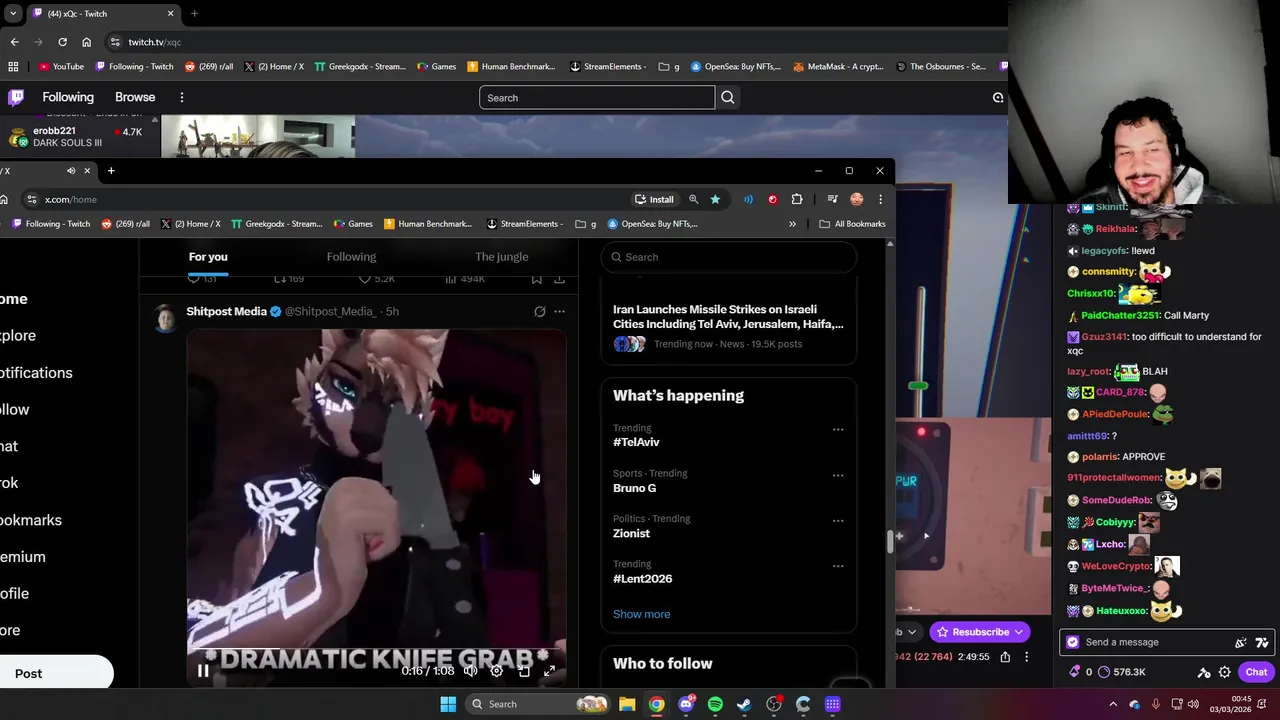Bookmark the partially visible tweet above
1280x720 pixels.
click(x=536, y=279)
